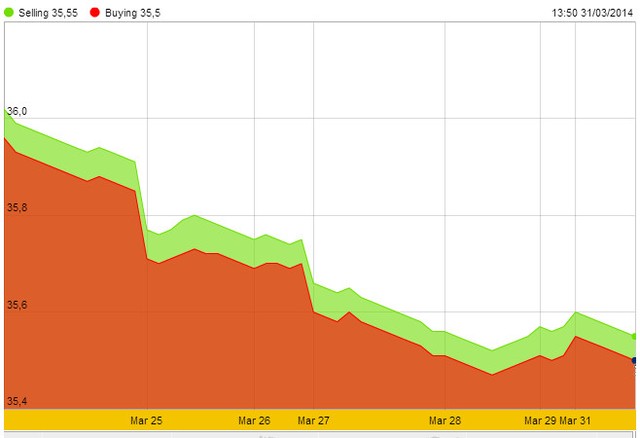Select the Mar 25 date marker

click(147, 421)
